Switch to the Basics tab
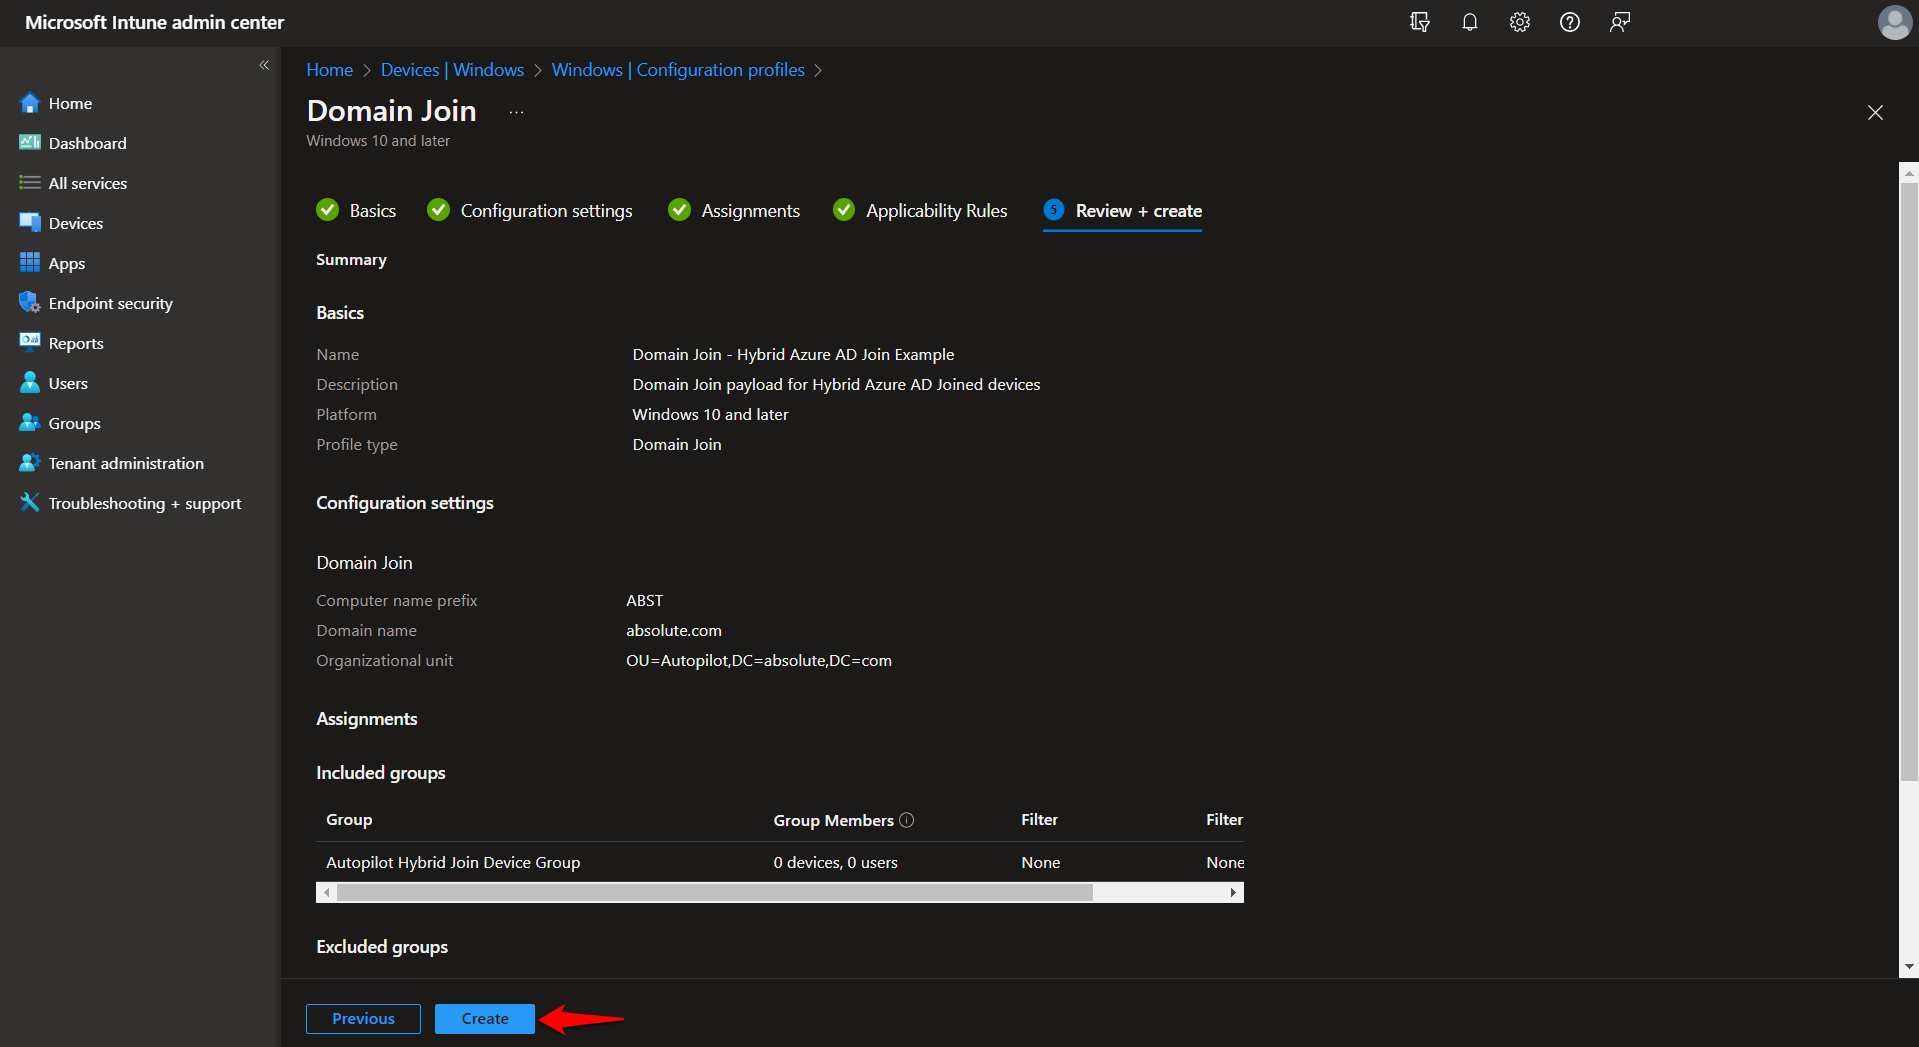Viewport: 1919px width, 1047px height. pos(372,210)
